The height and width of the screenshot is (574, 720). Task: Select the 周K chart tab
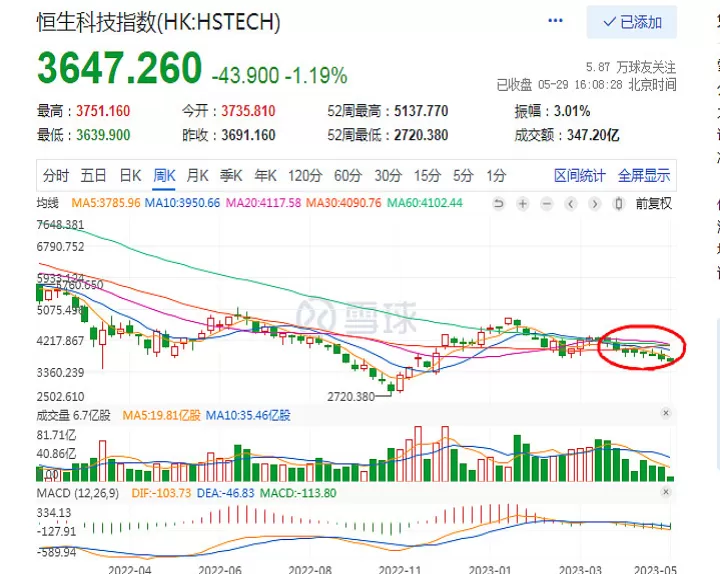(x=164, y=176)
